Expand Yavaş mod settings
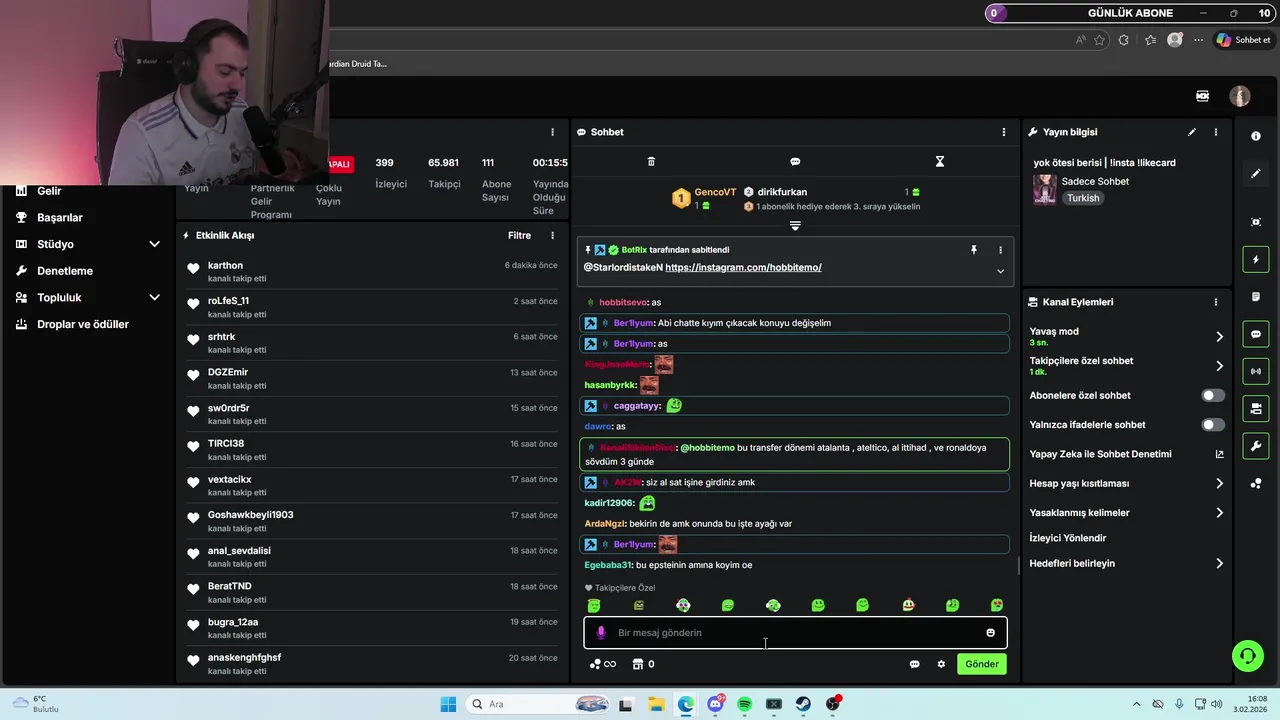 click(x=1219, y=337)
